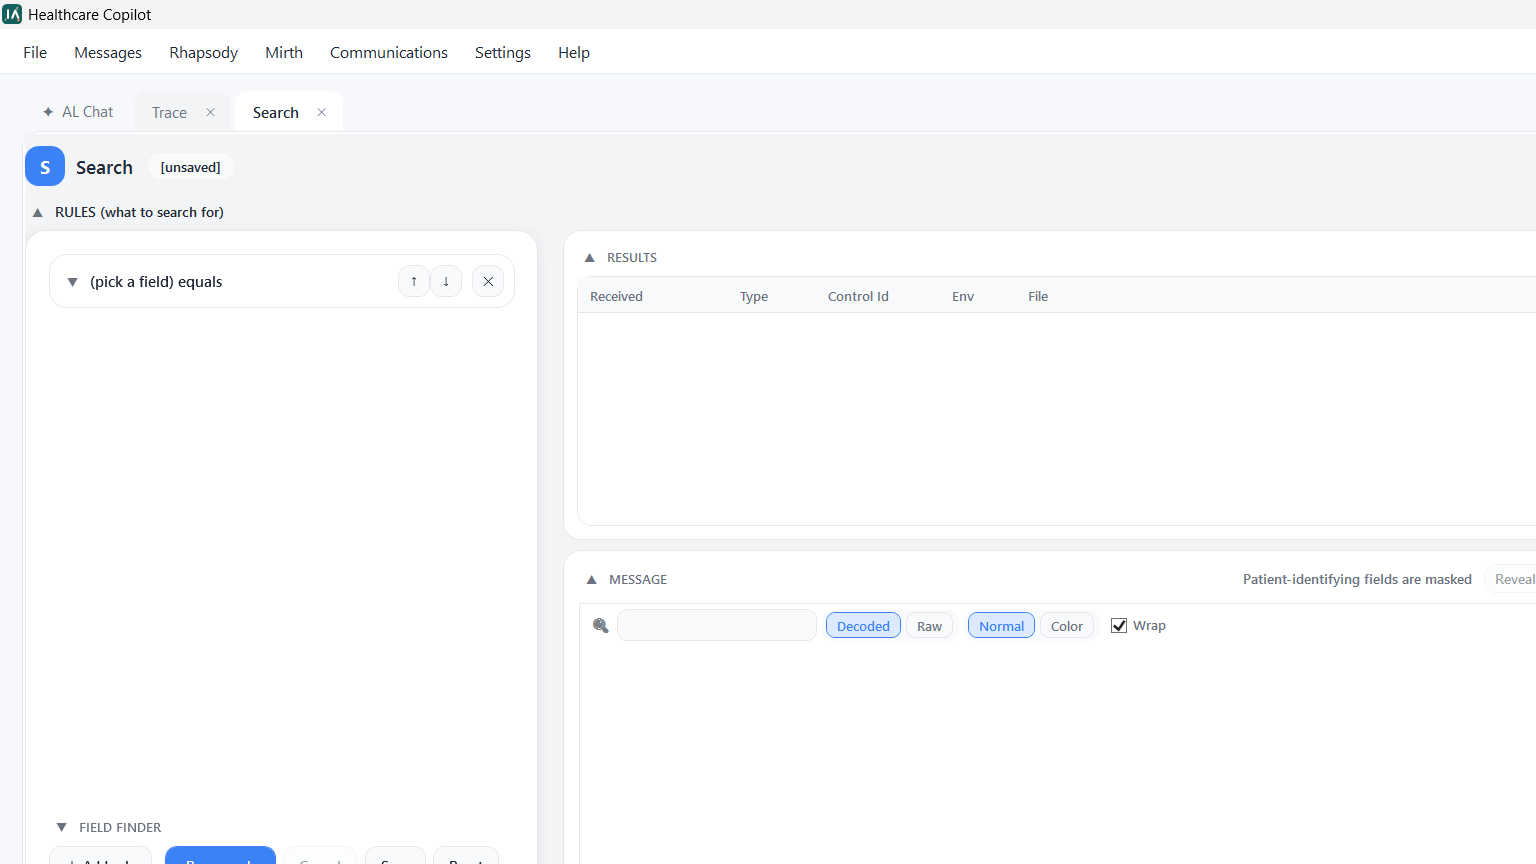Move the rule down with the down arrow
The image size is (1536, 864).
click(446, 281)
